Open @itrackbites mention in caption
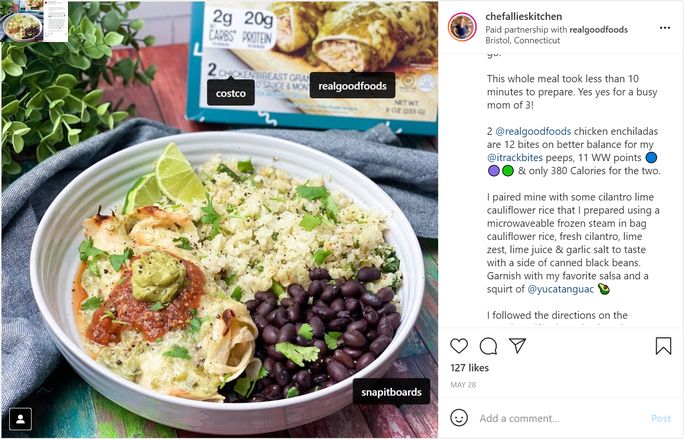 click(x=515, y=158)
